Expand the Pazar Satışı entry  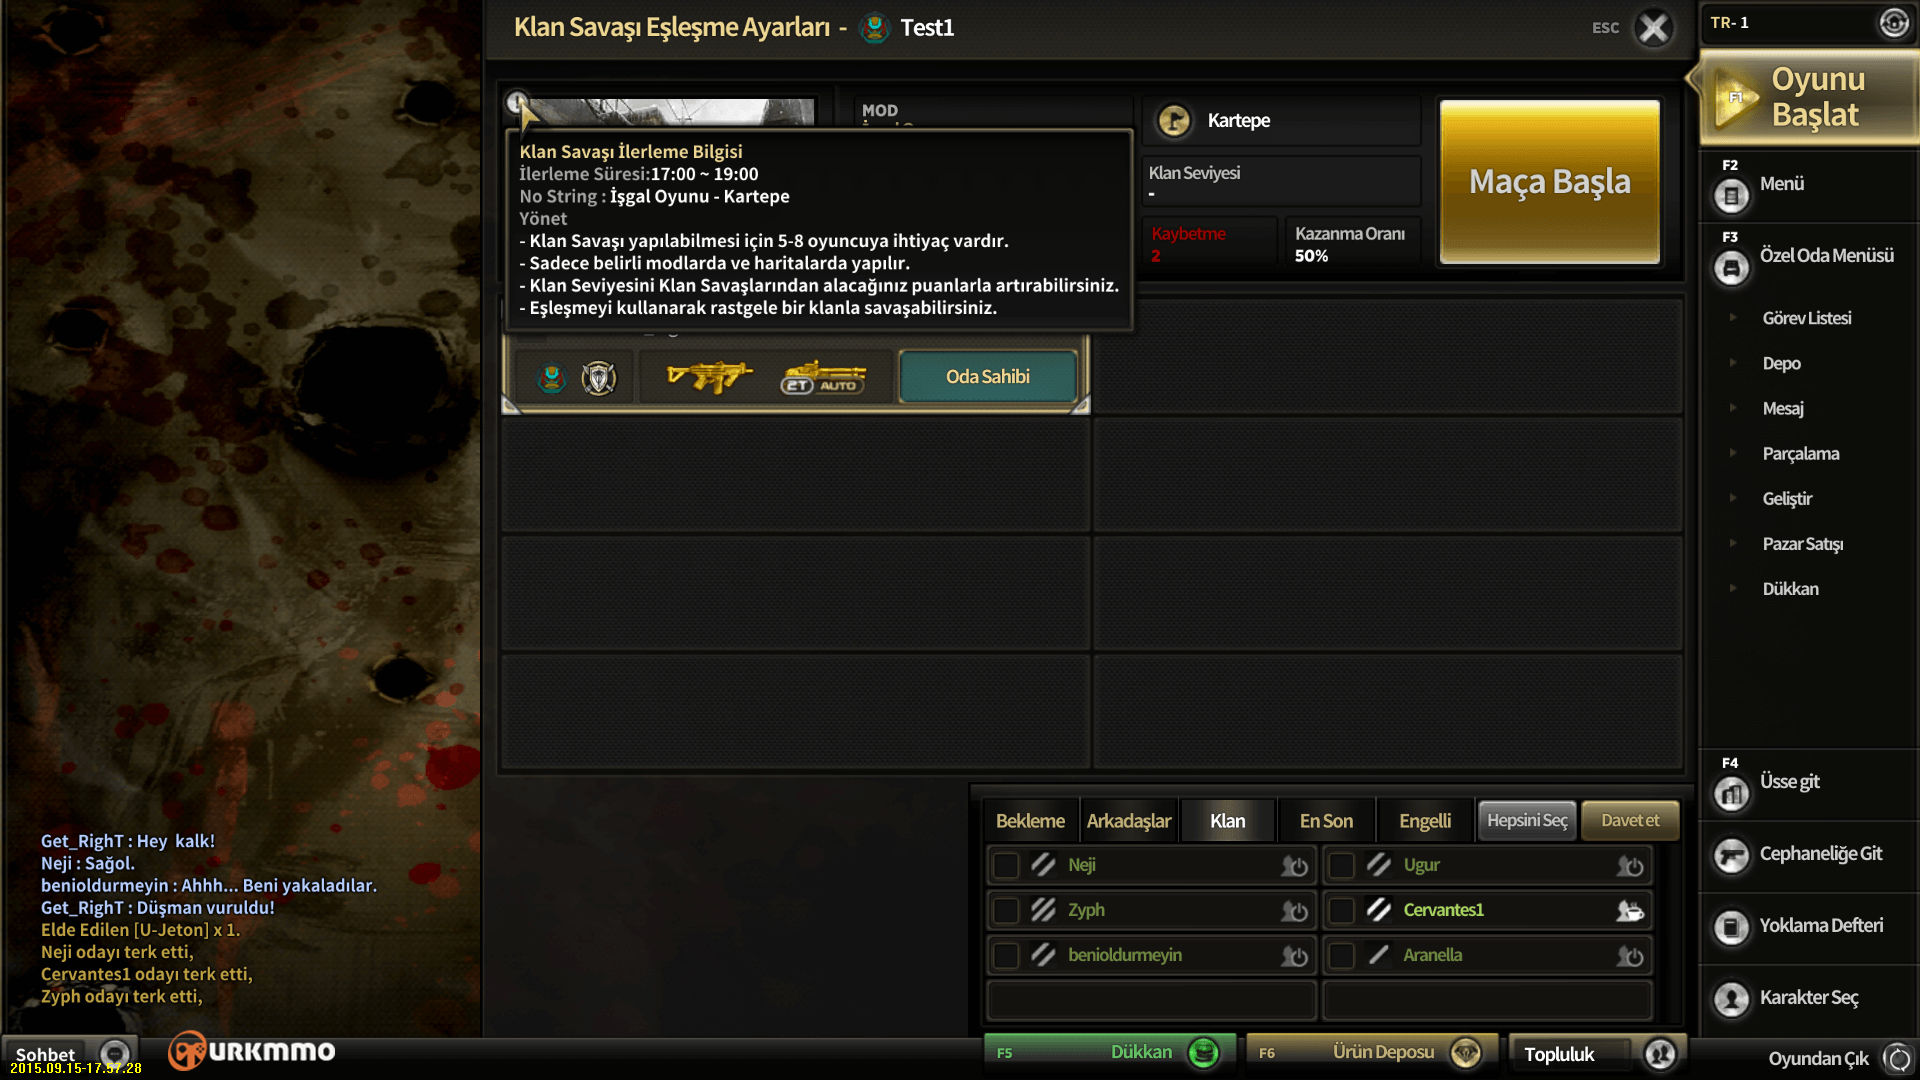1733,543
